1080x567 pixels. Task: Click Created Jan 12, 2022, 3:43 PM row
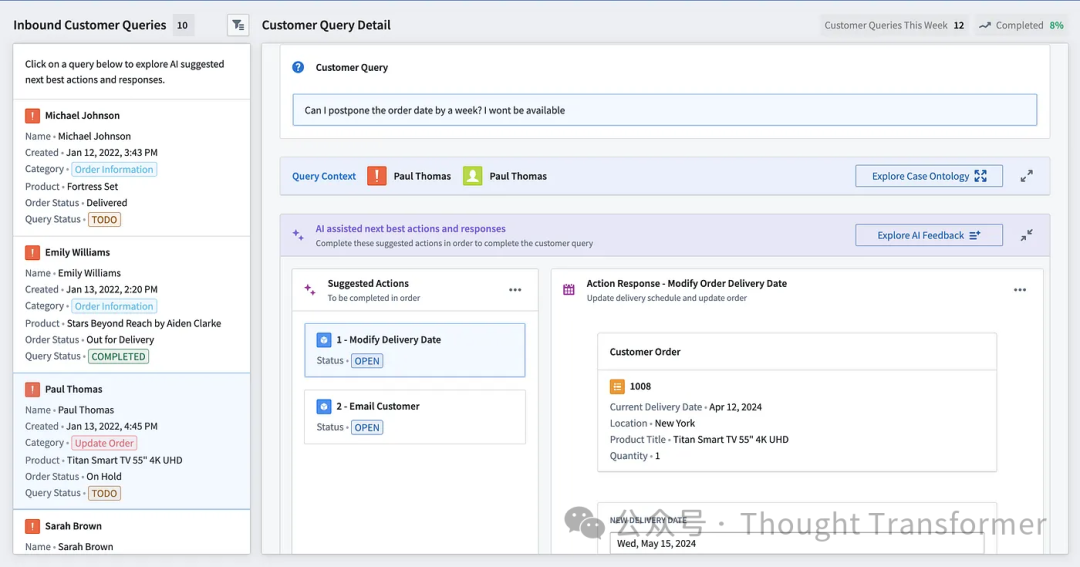click(x=91, y=153)
